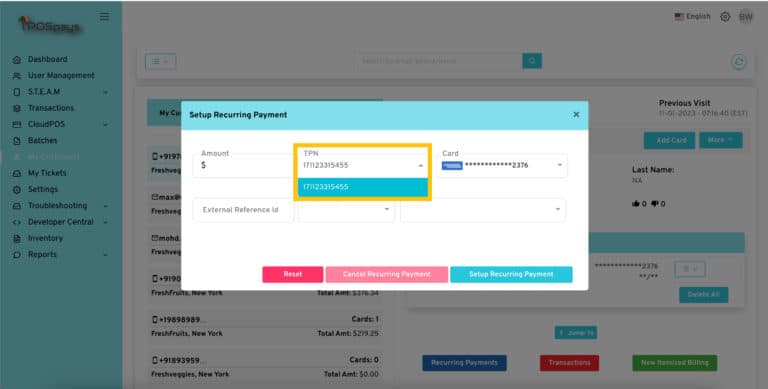Expand the CloudPOS submenu
This screenshot has height=389, width=768.
(x=106, y=125)
